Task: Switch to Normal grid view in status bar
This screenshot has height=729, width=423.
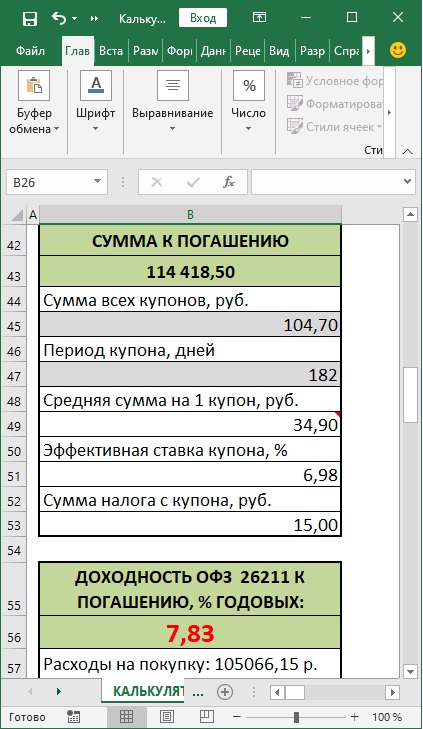Action: pos(126,716)
